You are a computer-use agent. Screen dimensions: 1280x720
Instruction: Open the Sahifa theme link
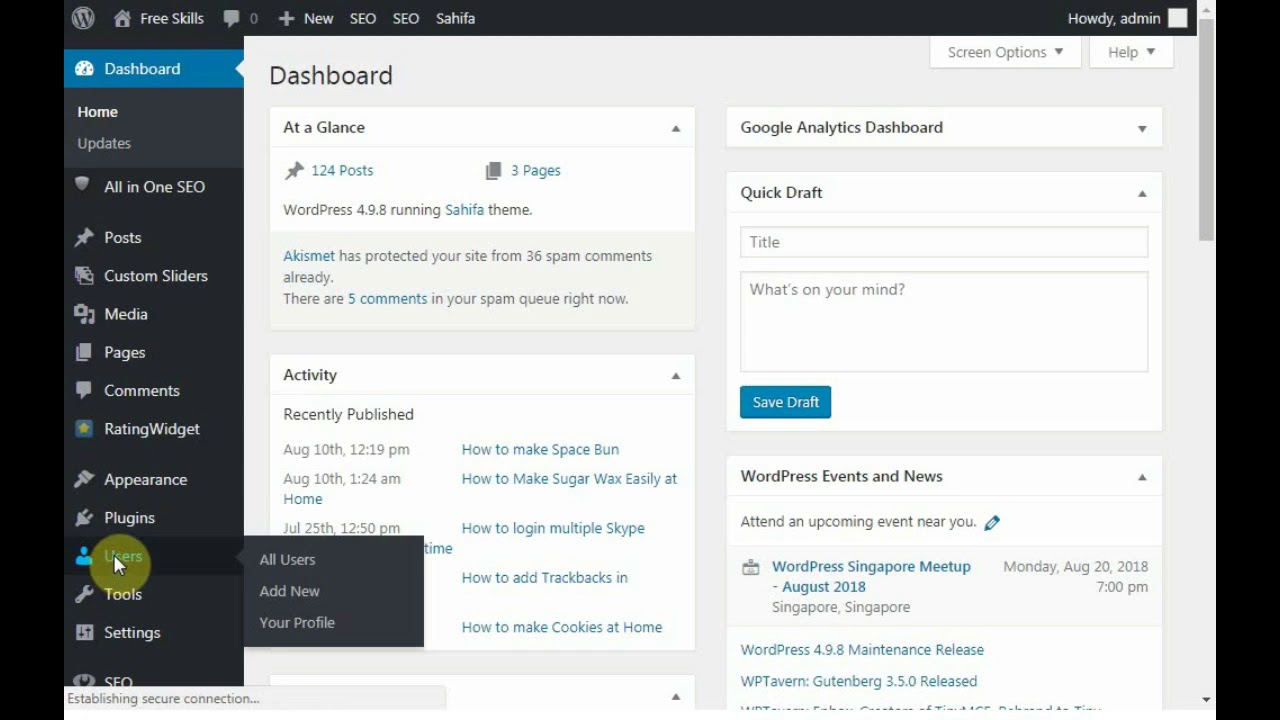[x=464, y=210]
